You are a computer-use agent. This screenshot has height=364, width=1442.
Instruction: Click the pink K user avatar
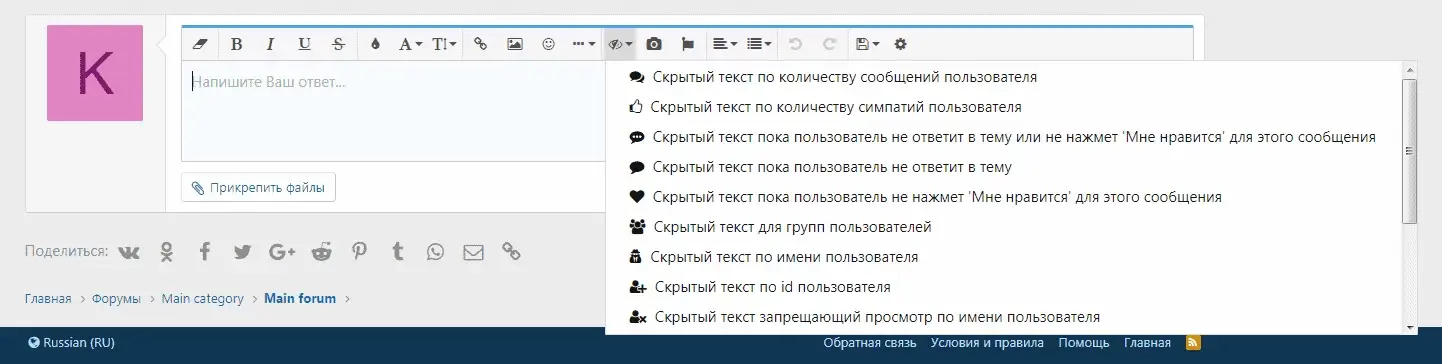pos(95,73)
